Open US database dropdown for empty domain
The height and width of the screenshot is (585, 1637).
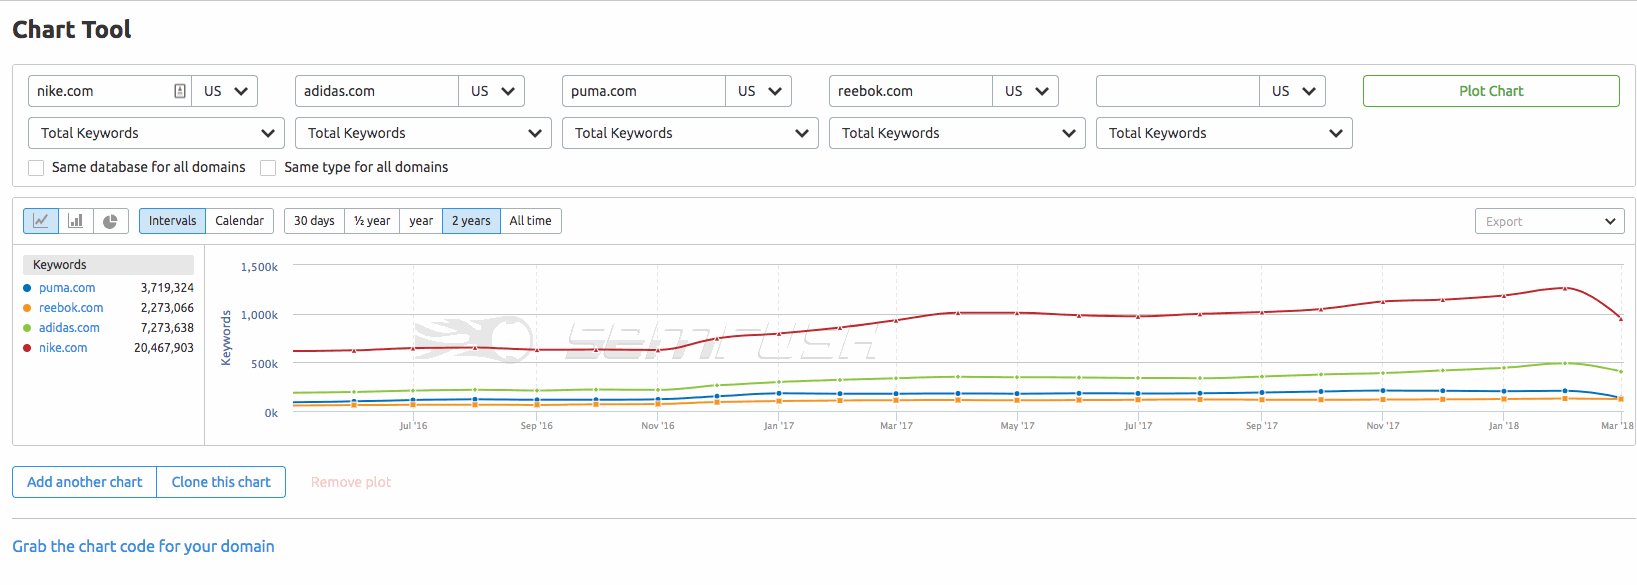pos(1293,91)
